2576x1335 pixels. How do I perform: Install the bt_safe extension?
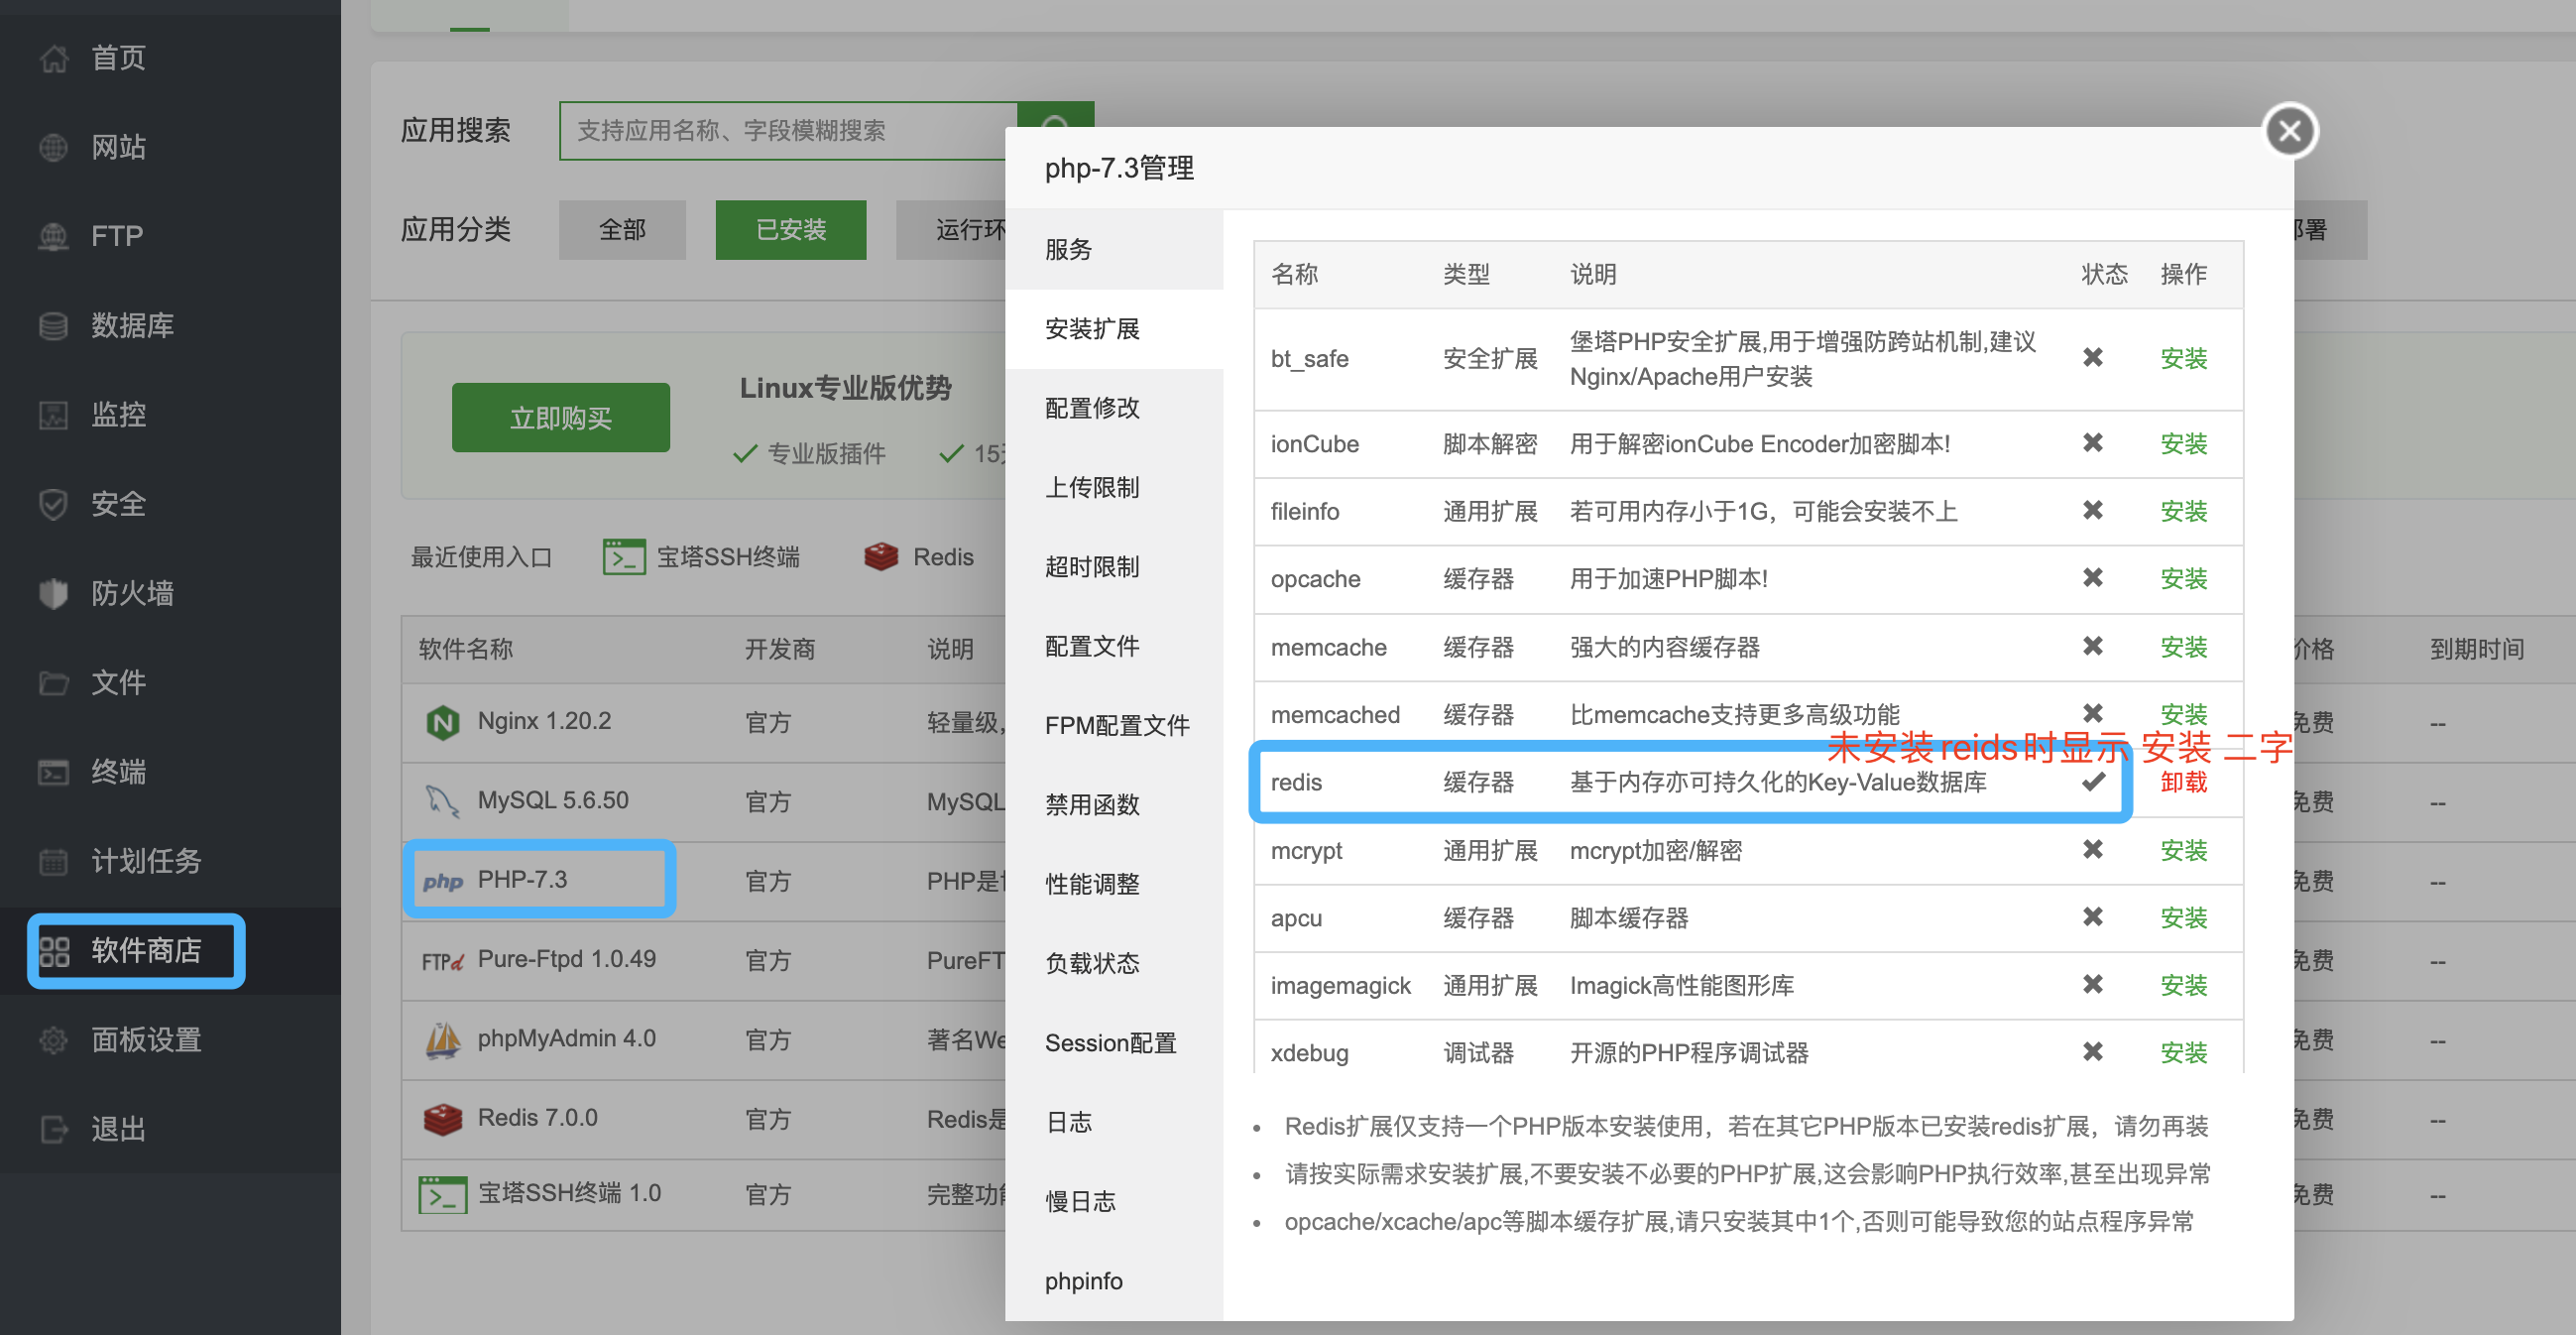click(2183, 359)
